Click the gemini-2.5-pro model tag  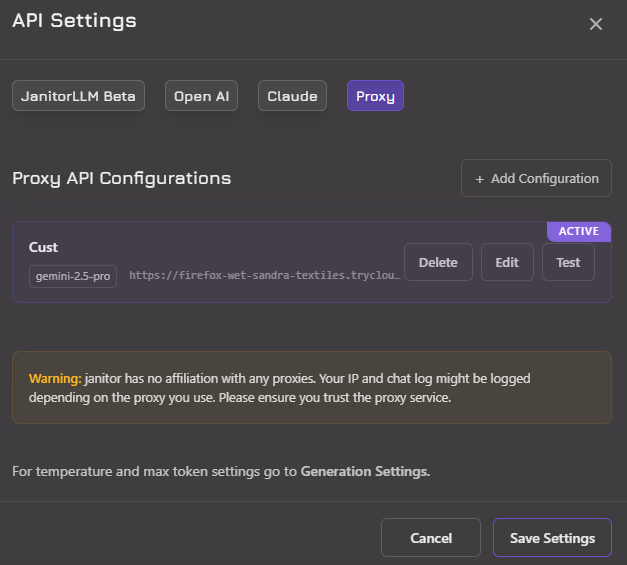pos(73,275)
